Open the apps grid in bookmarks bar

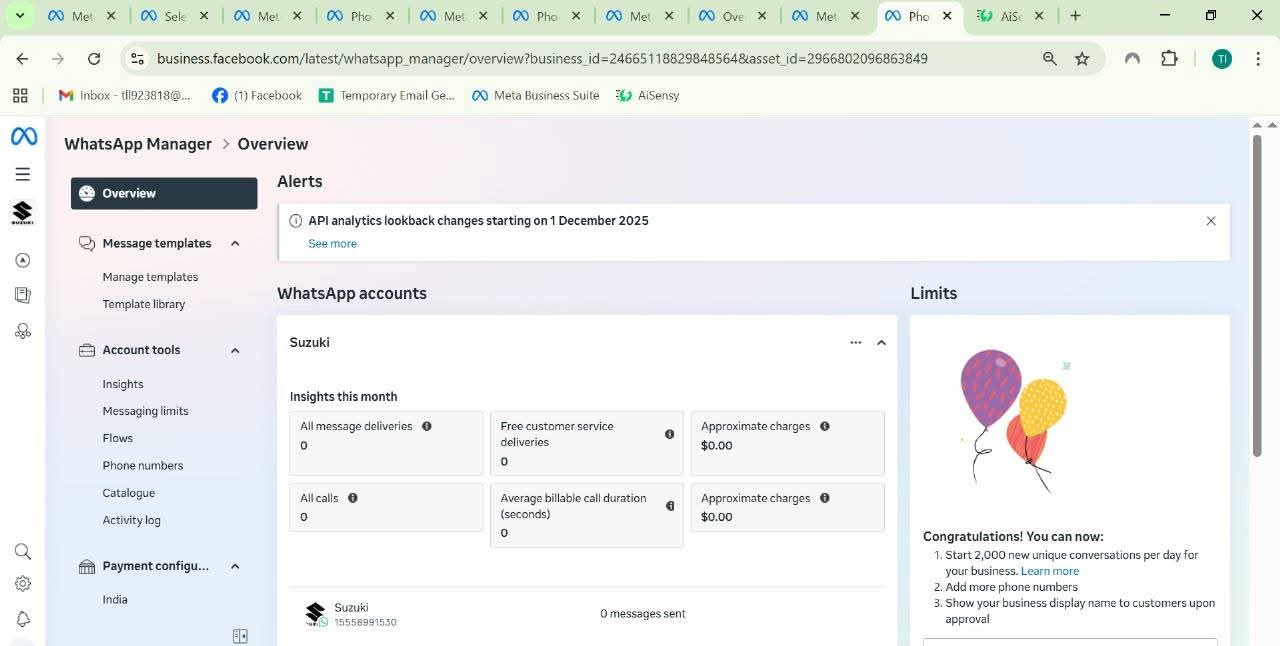20,95
